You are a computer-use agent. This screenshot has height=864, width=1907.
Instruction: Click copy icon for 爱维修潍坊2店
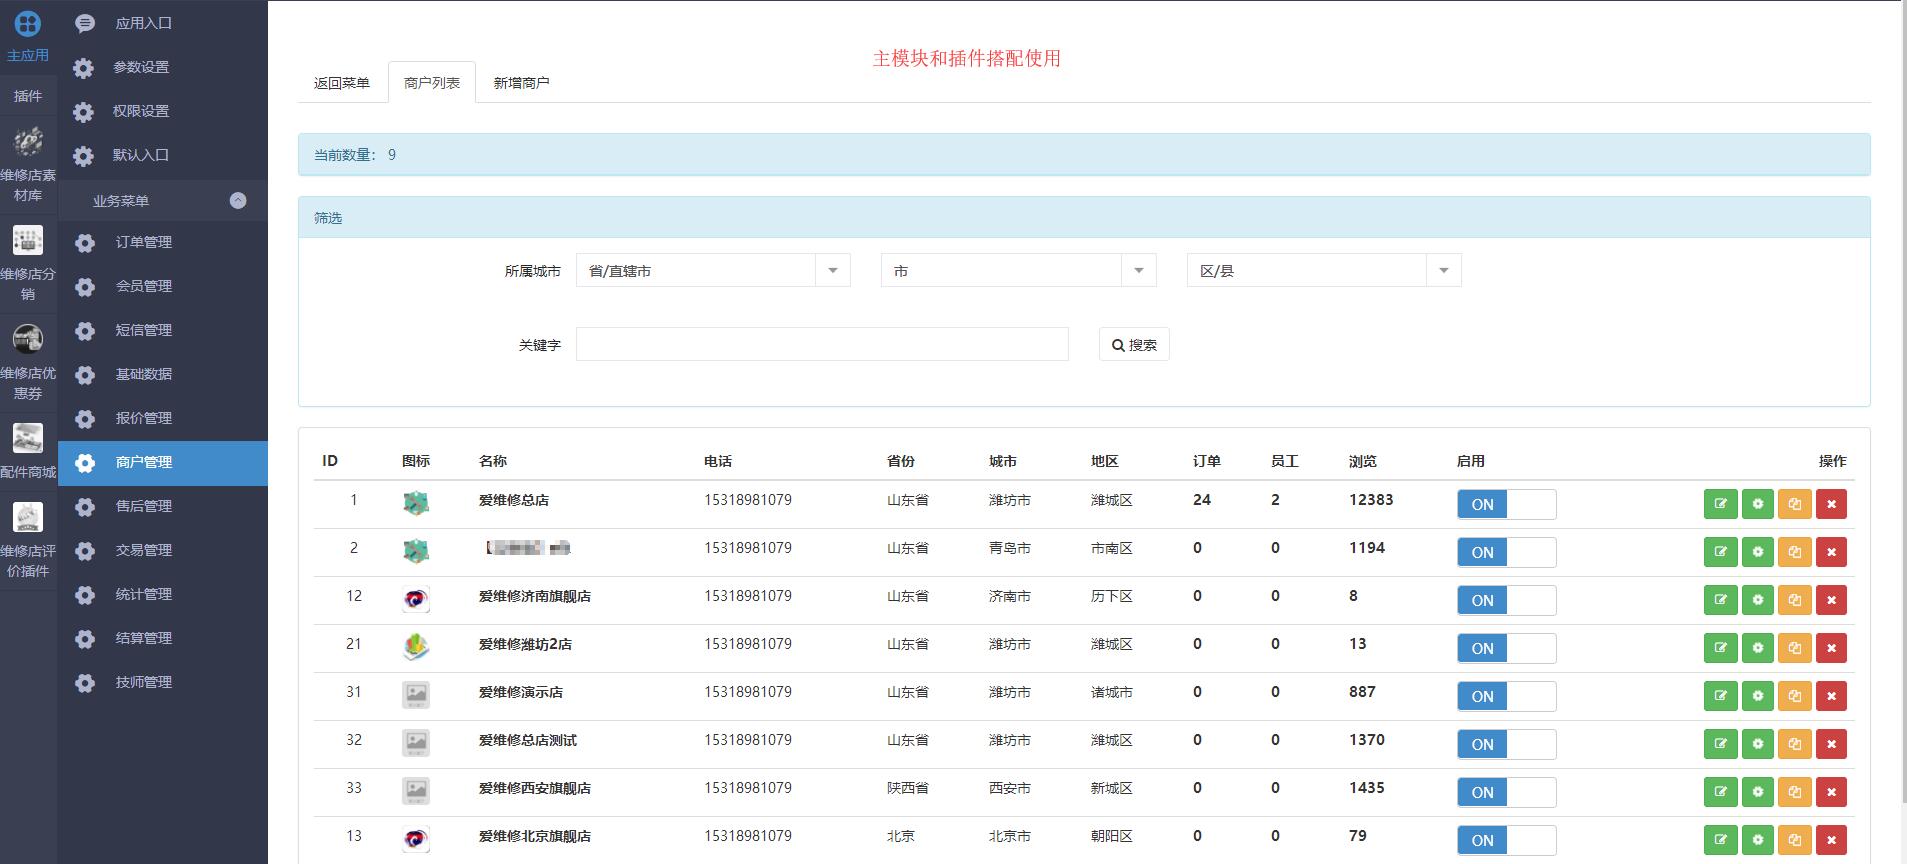click(x=1794, y=648)
